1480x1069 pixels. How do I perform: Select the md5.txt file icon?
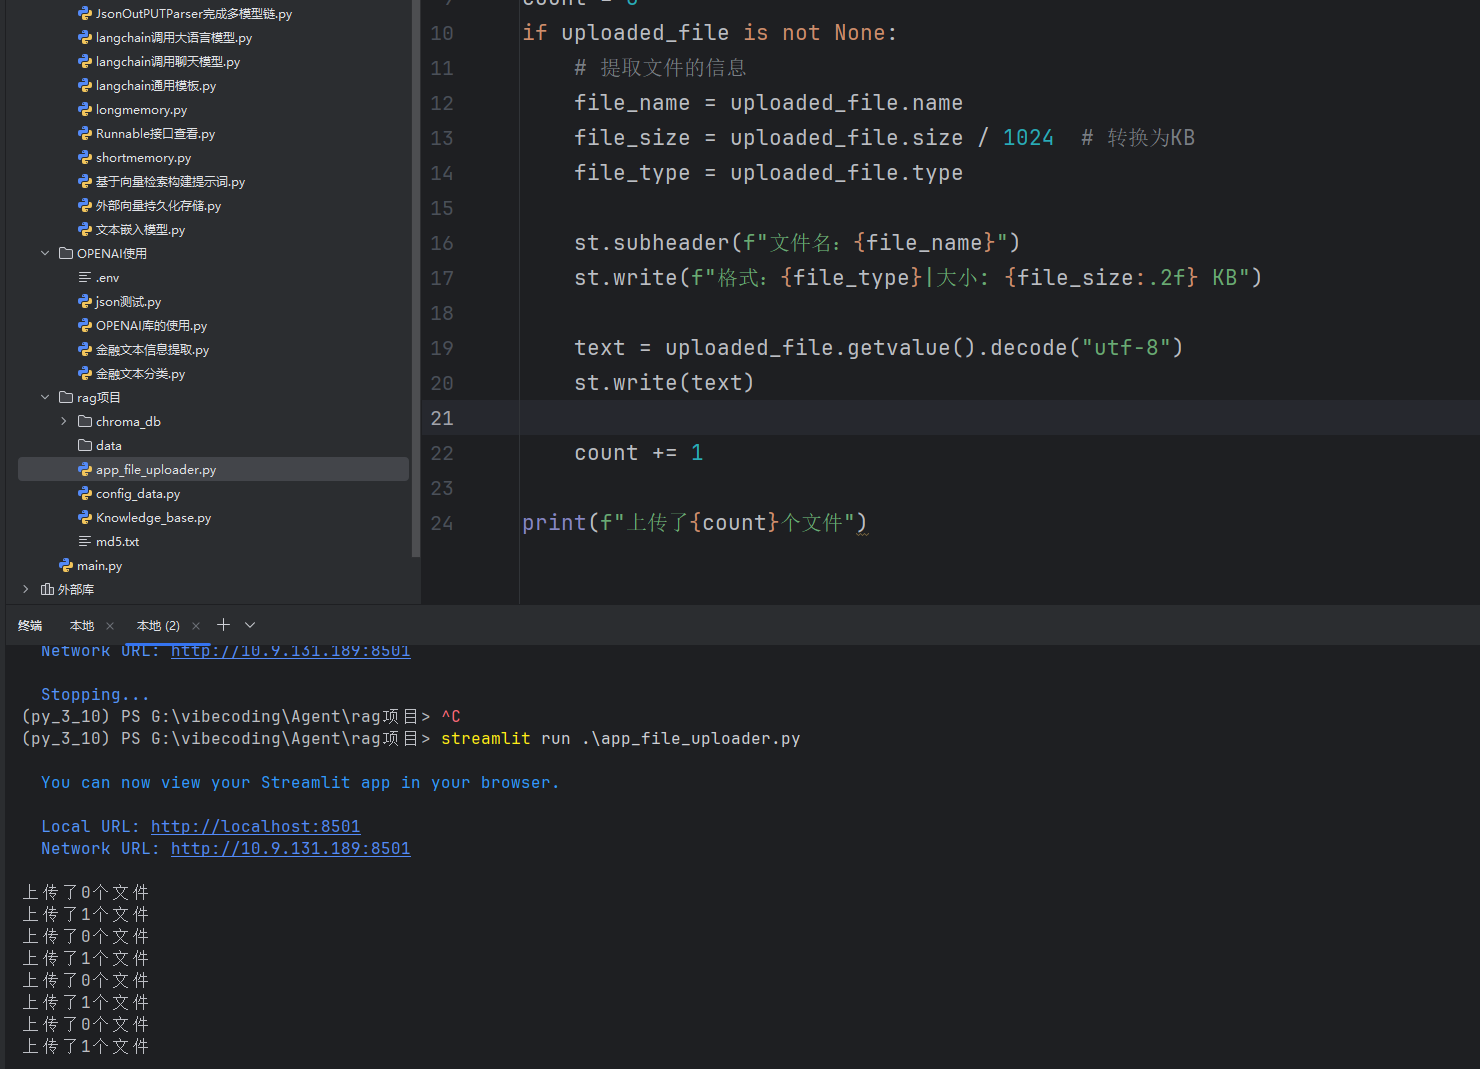(x=85, y=542)
